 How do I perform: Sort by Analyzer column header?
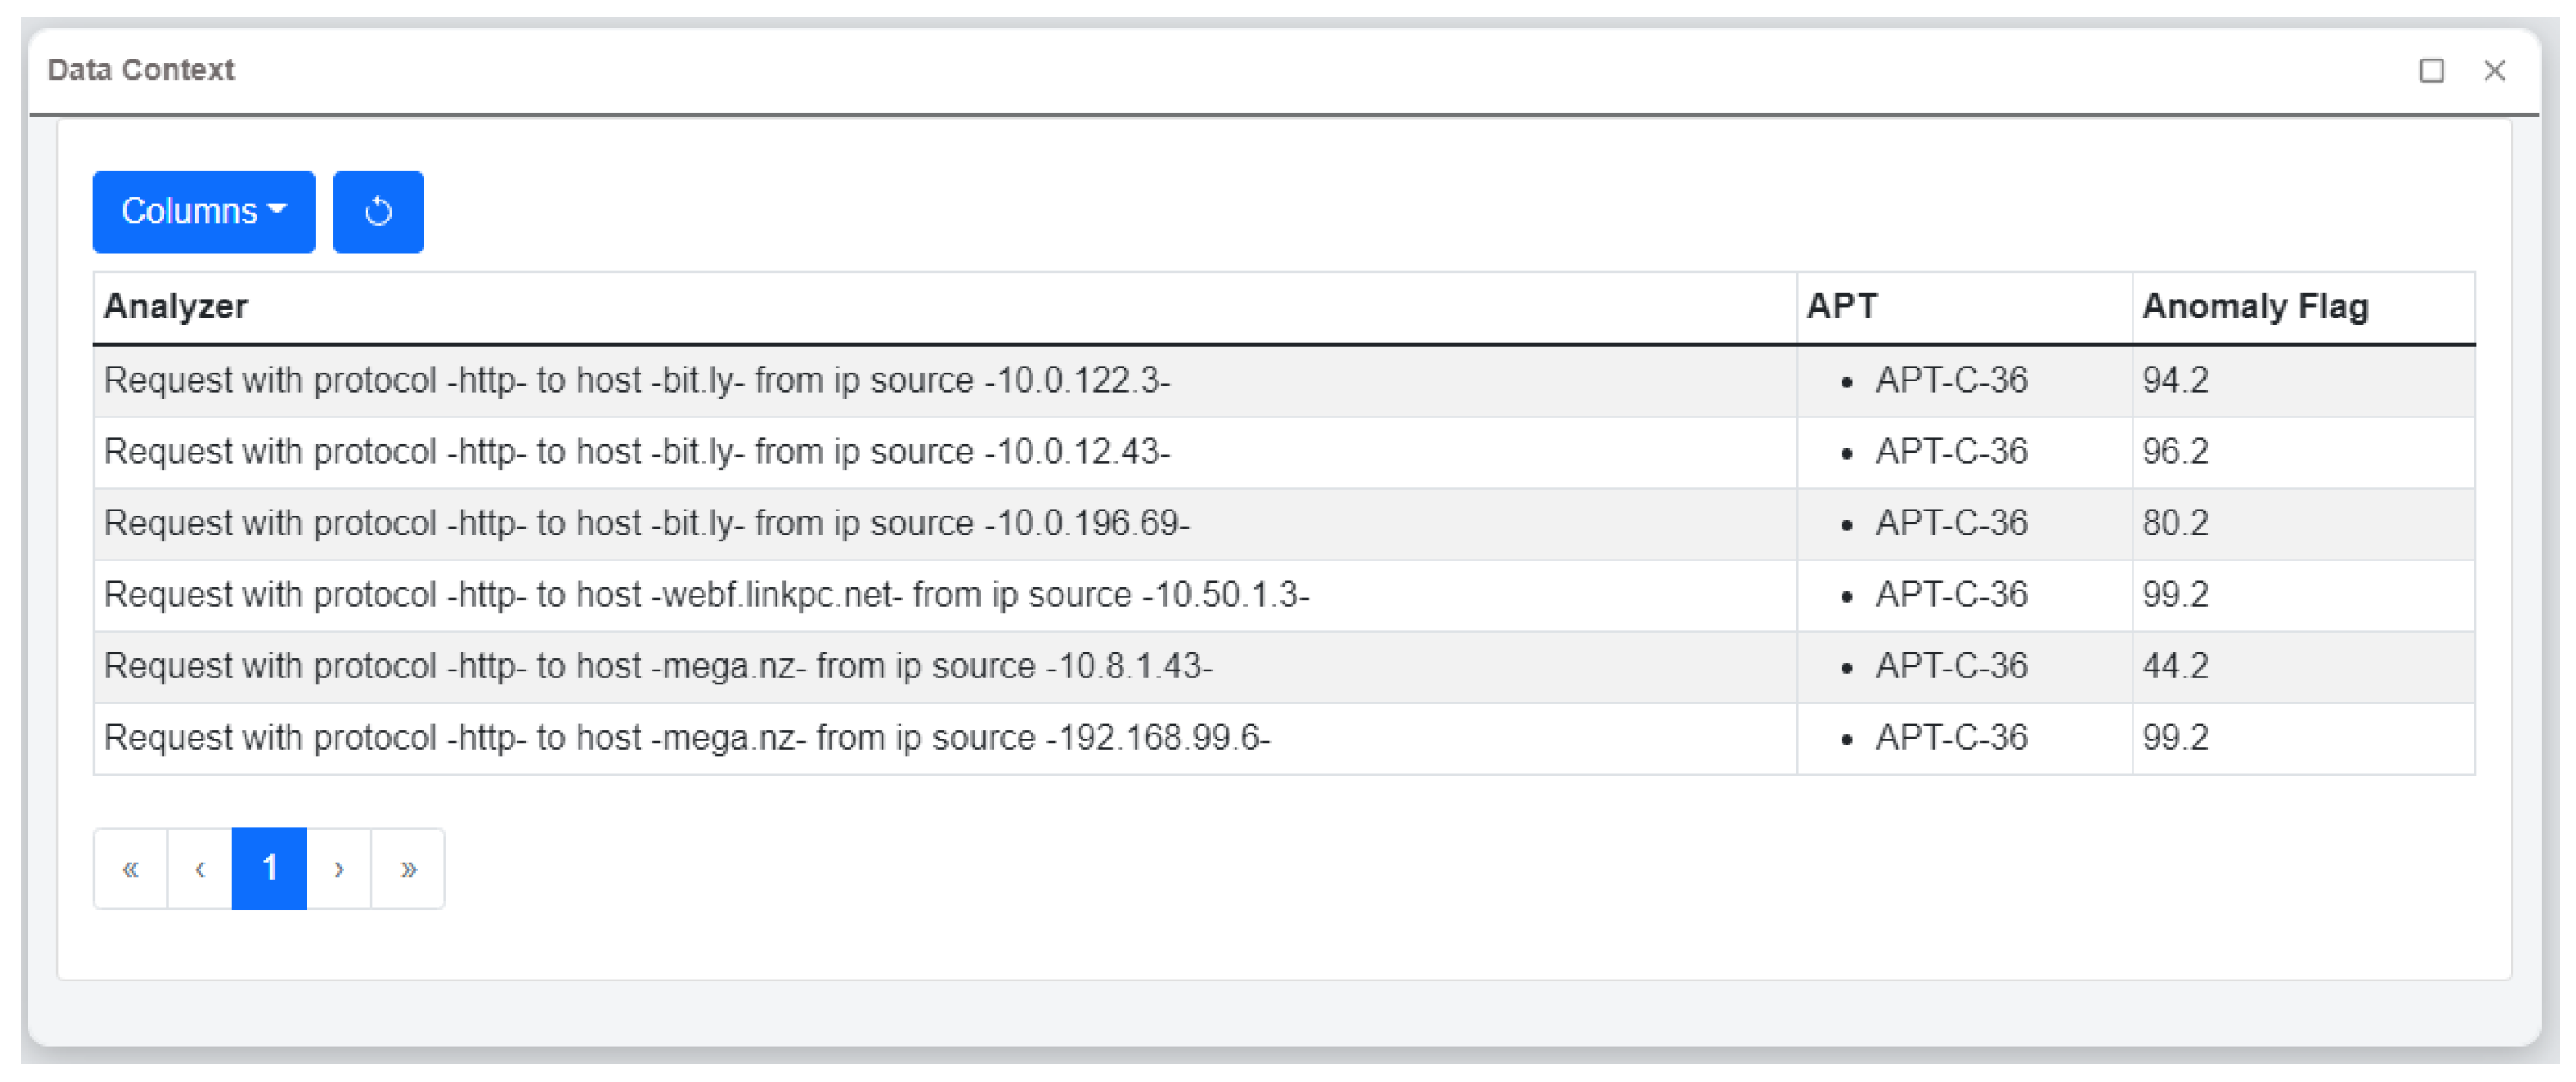pos(176,306)
